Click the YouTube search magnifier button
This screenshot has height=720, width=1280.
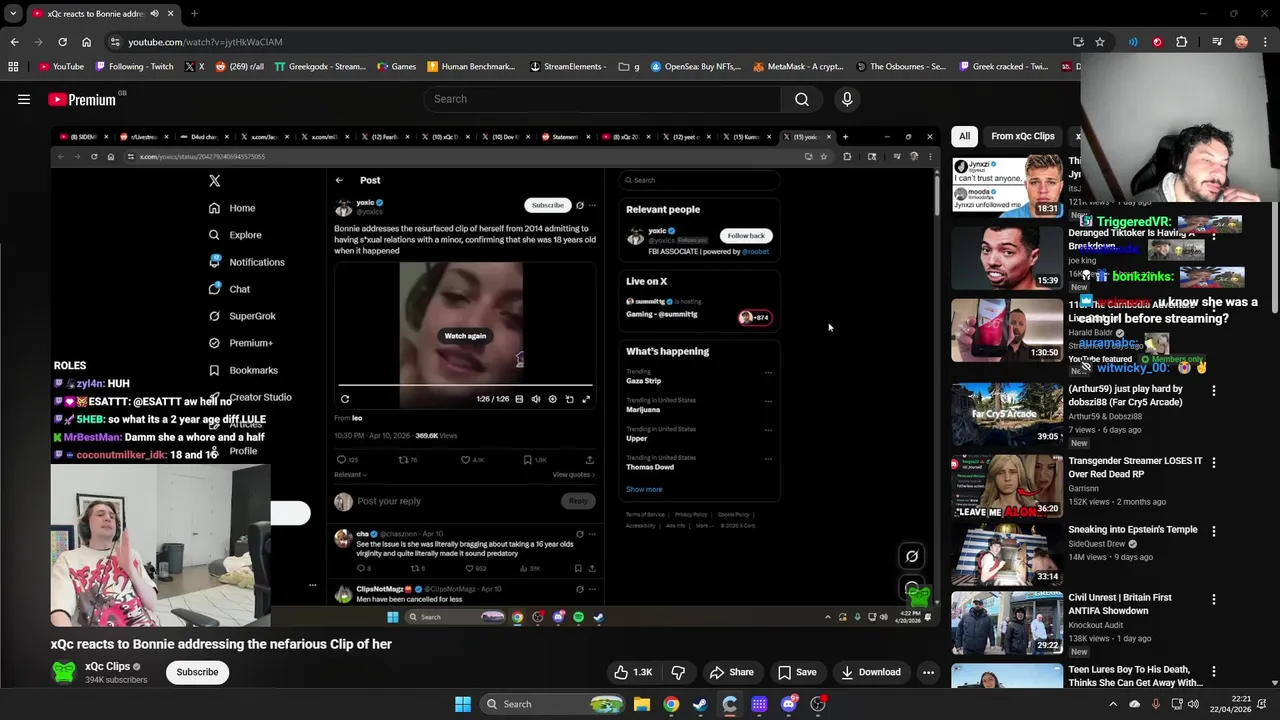click(x=802, y=99)
